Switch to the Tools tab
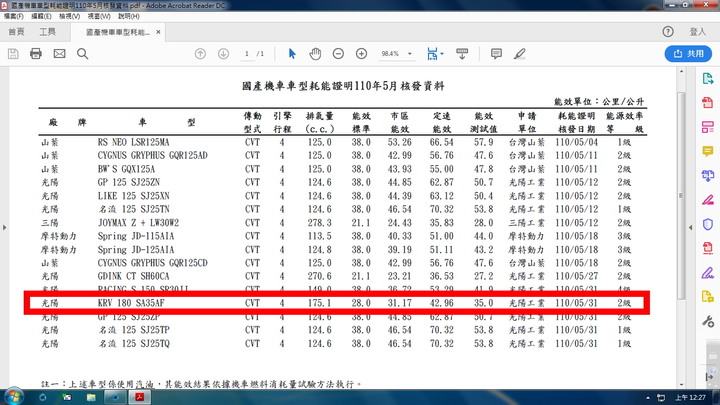Viewport: 720px width, 405px height. (x=47, y=32)
